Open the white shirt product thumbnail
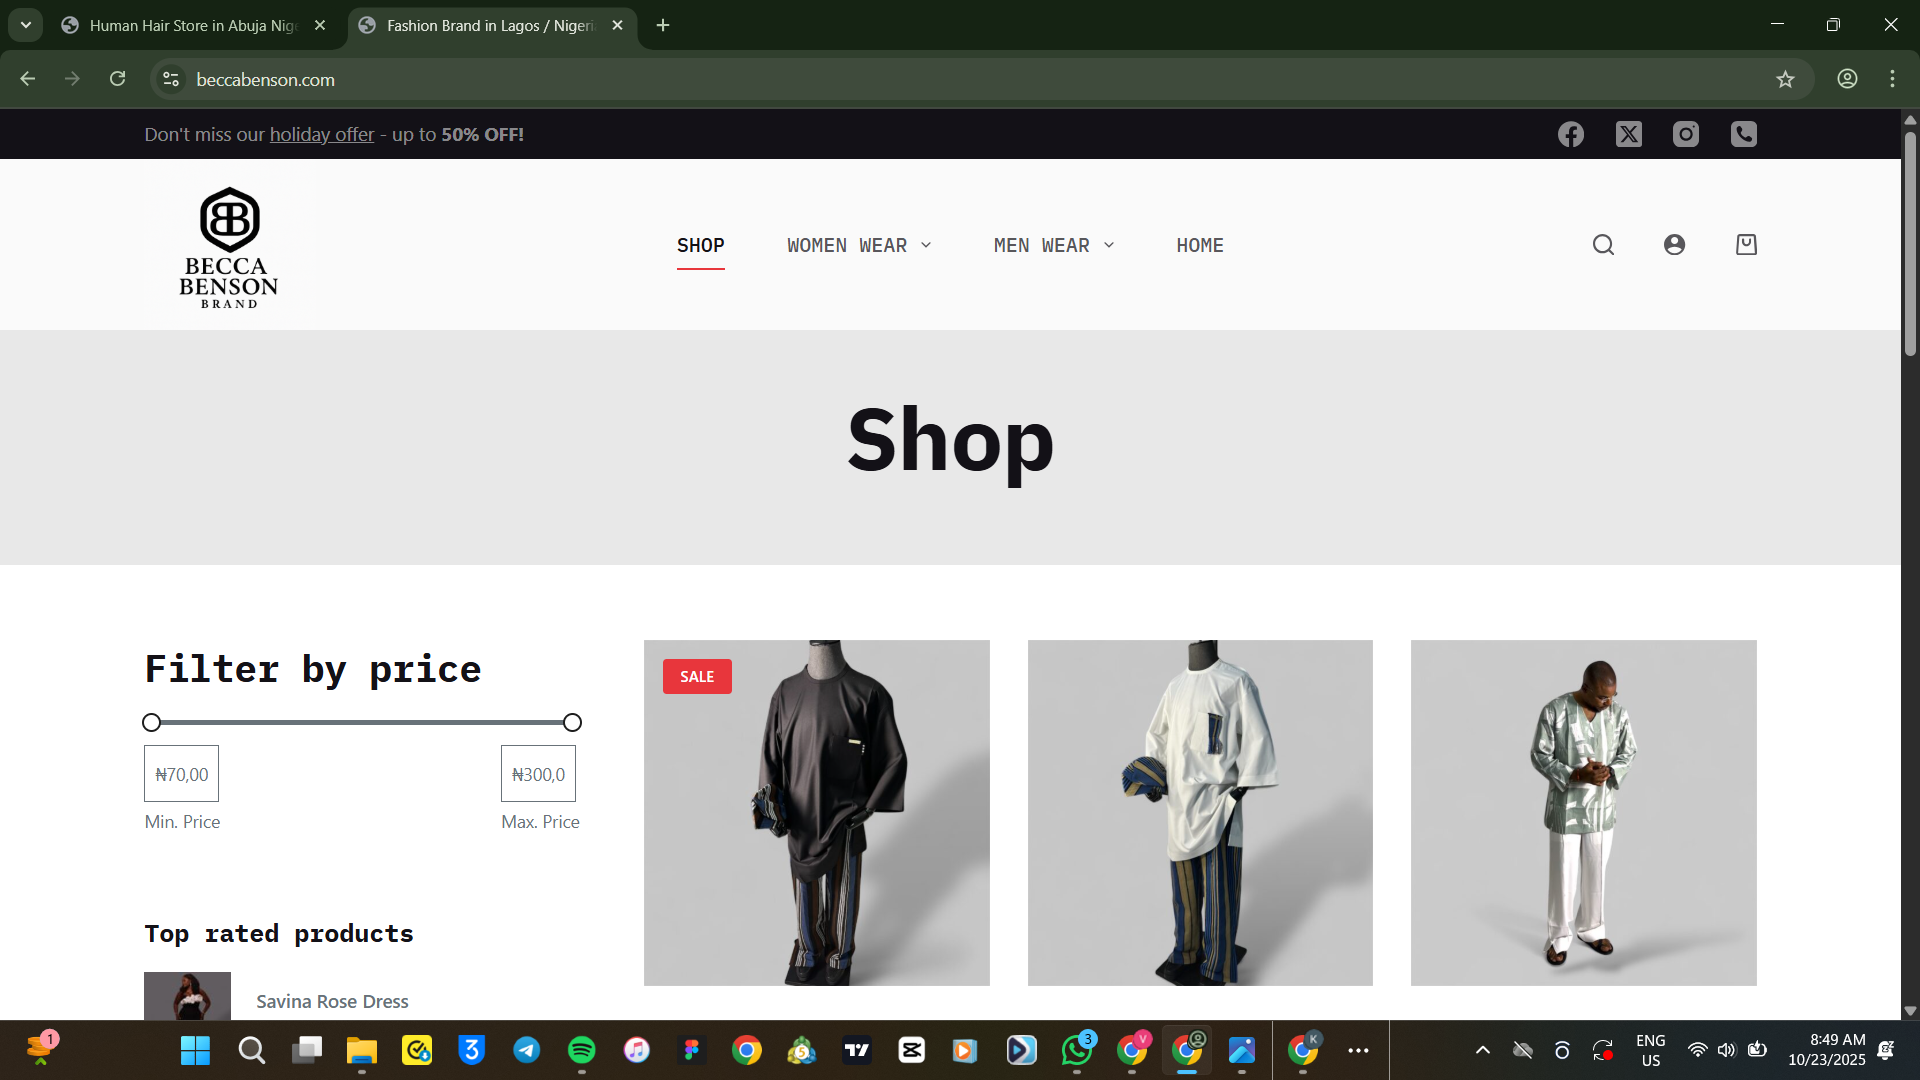 1199,812
